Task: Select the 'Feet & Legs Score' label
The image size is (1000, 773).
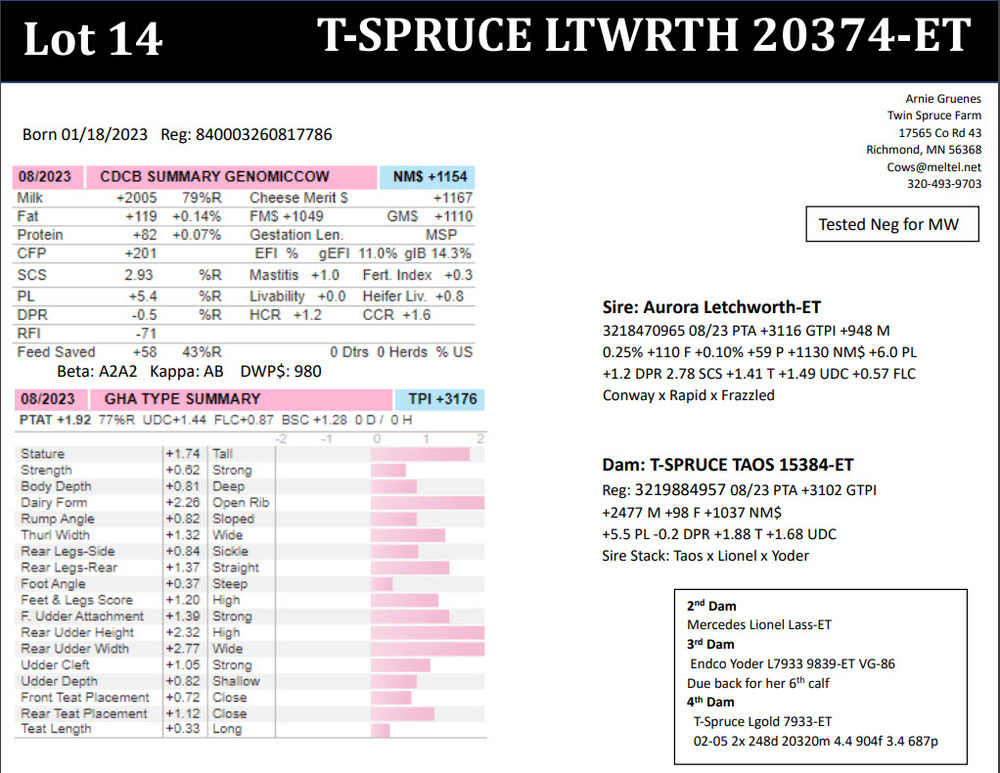Action: point(77,600)
